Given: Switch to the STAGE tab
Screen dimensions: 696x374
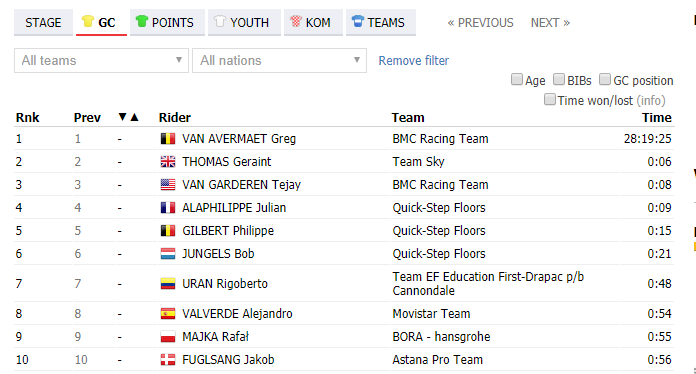Looking at the screenshot, I should coord(43,23).
